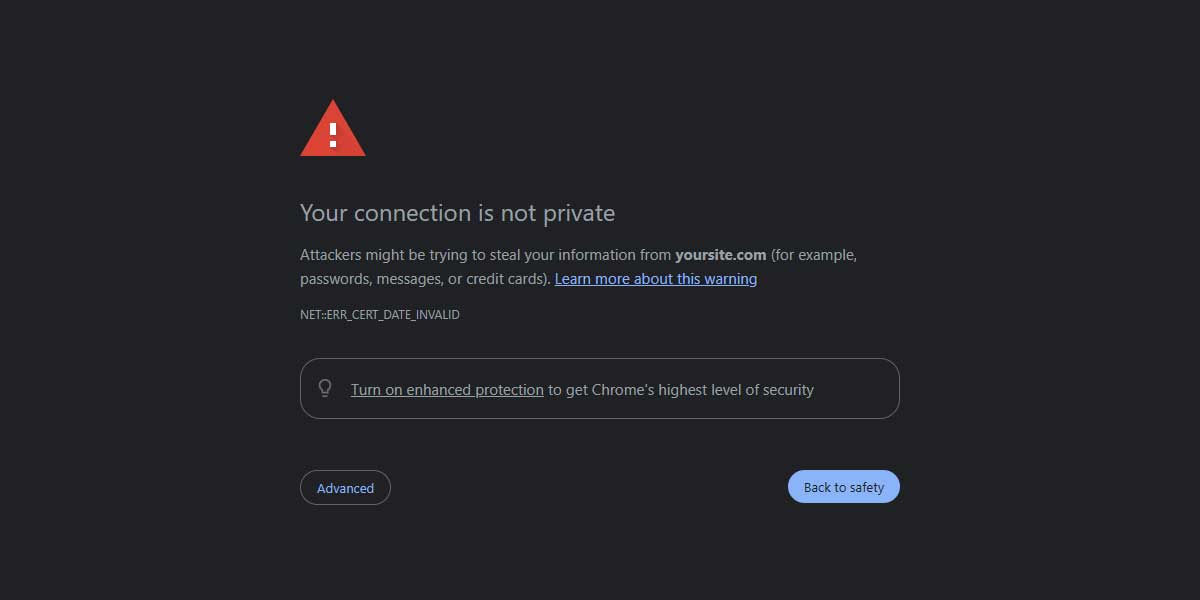Viewport: 1200px width, 600px height.
Task: Click the red warning triangle icon
Action: pos(333,132)
